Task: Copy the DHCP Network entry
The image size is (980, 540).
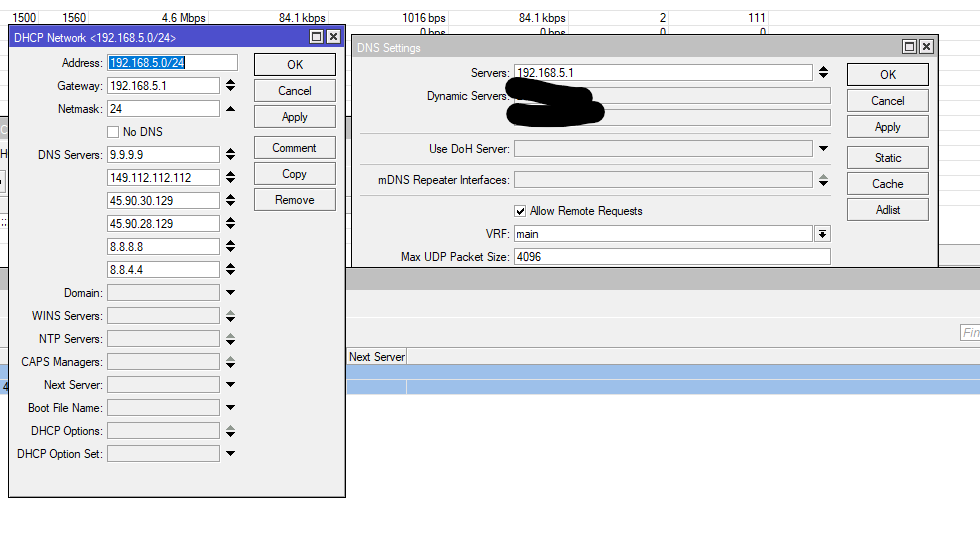Action: tap(294, 174)
